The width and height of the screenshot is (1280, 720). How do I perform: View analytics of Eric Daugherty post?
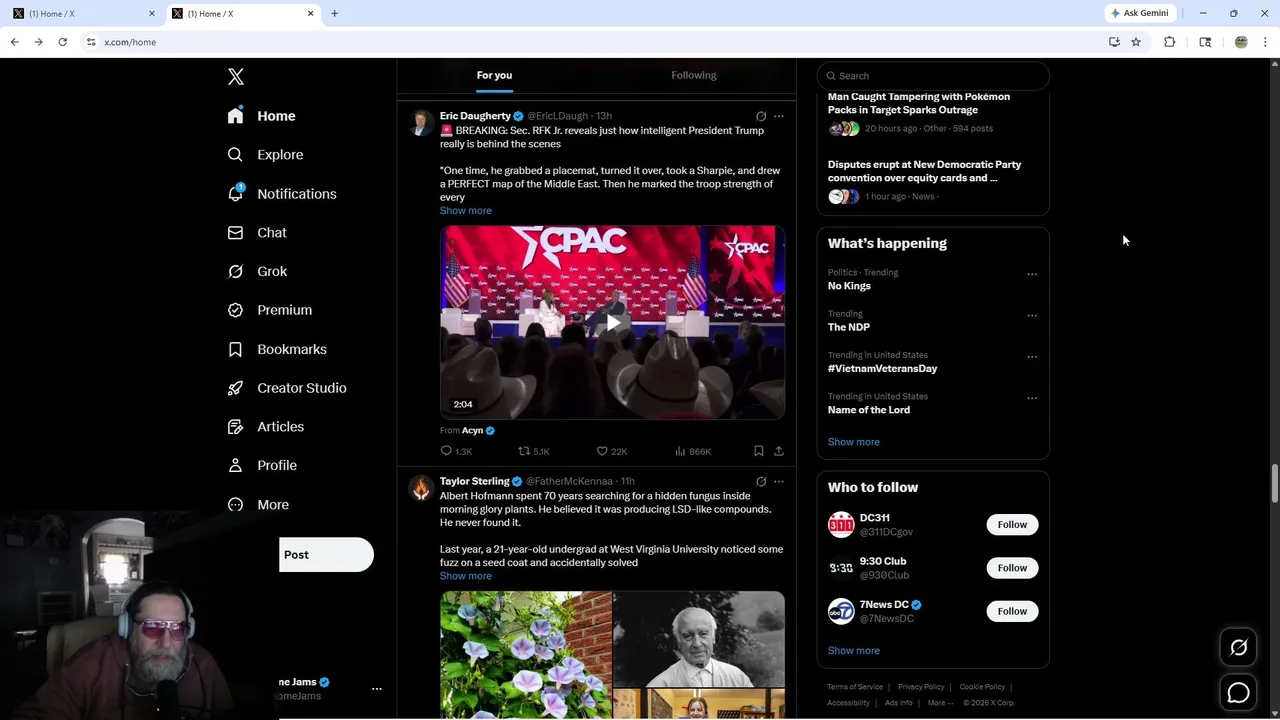coord(693,451)
